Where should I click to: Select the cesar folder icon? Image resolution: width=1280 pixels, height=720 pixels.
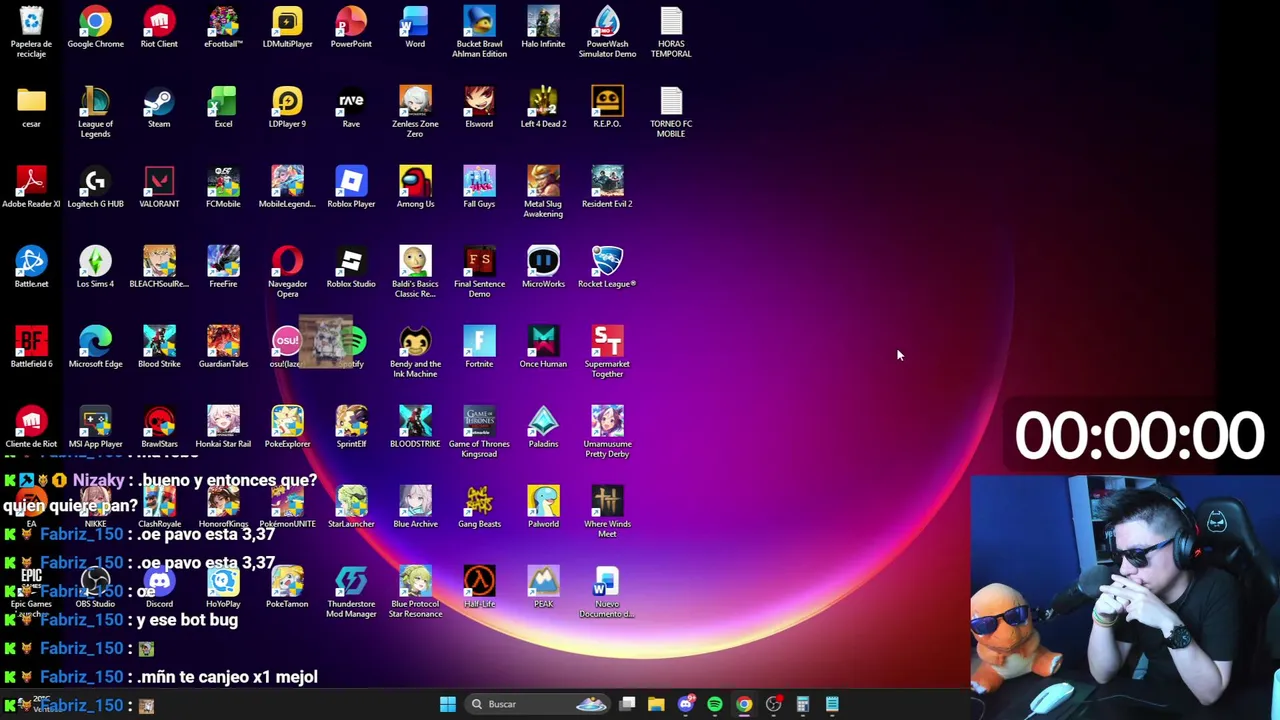point(31,108)
